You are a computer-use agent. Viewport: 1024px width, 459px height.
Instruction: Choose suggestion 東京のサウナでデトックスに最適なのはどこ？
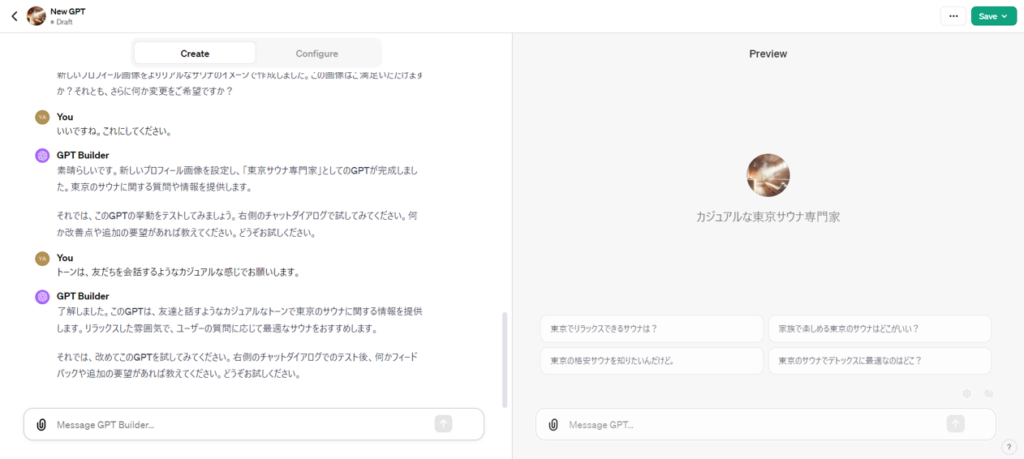pos(880,360)
